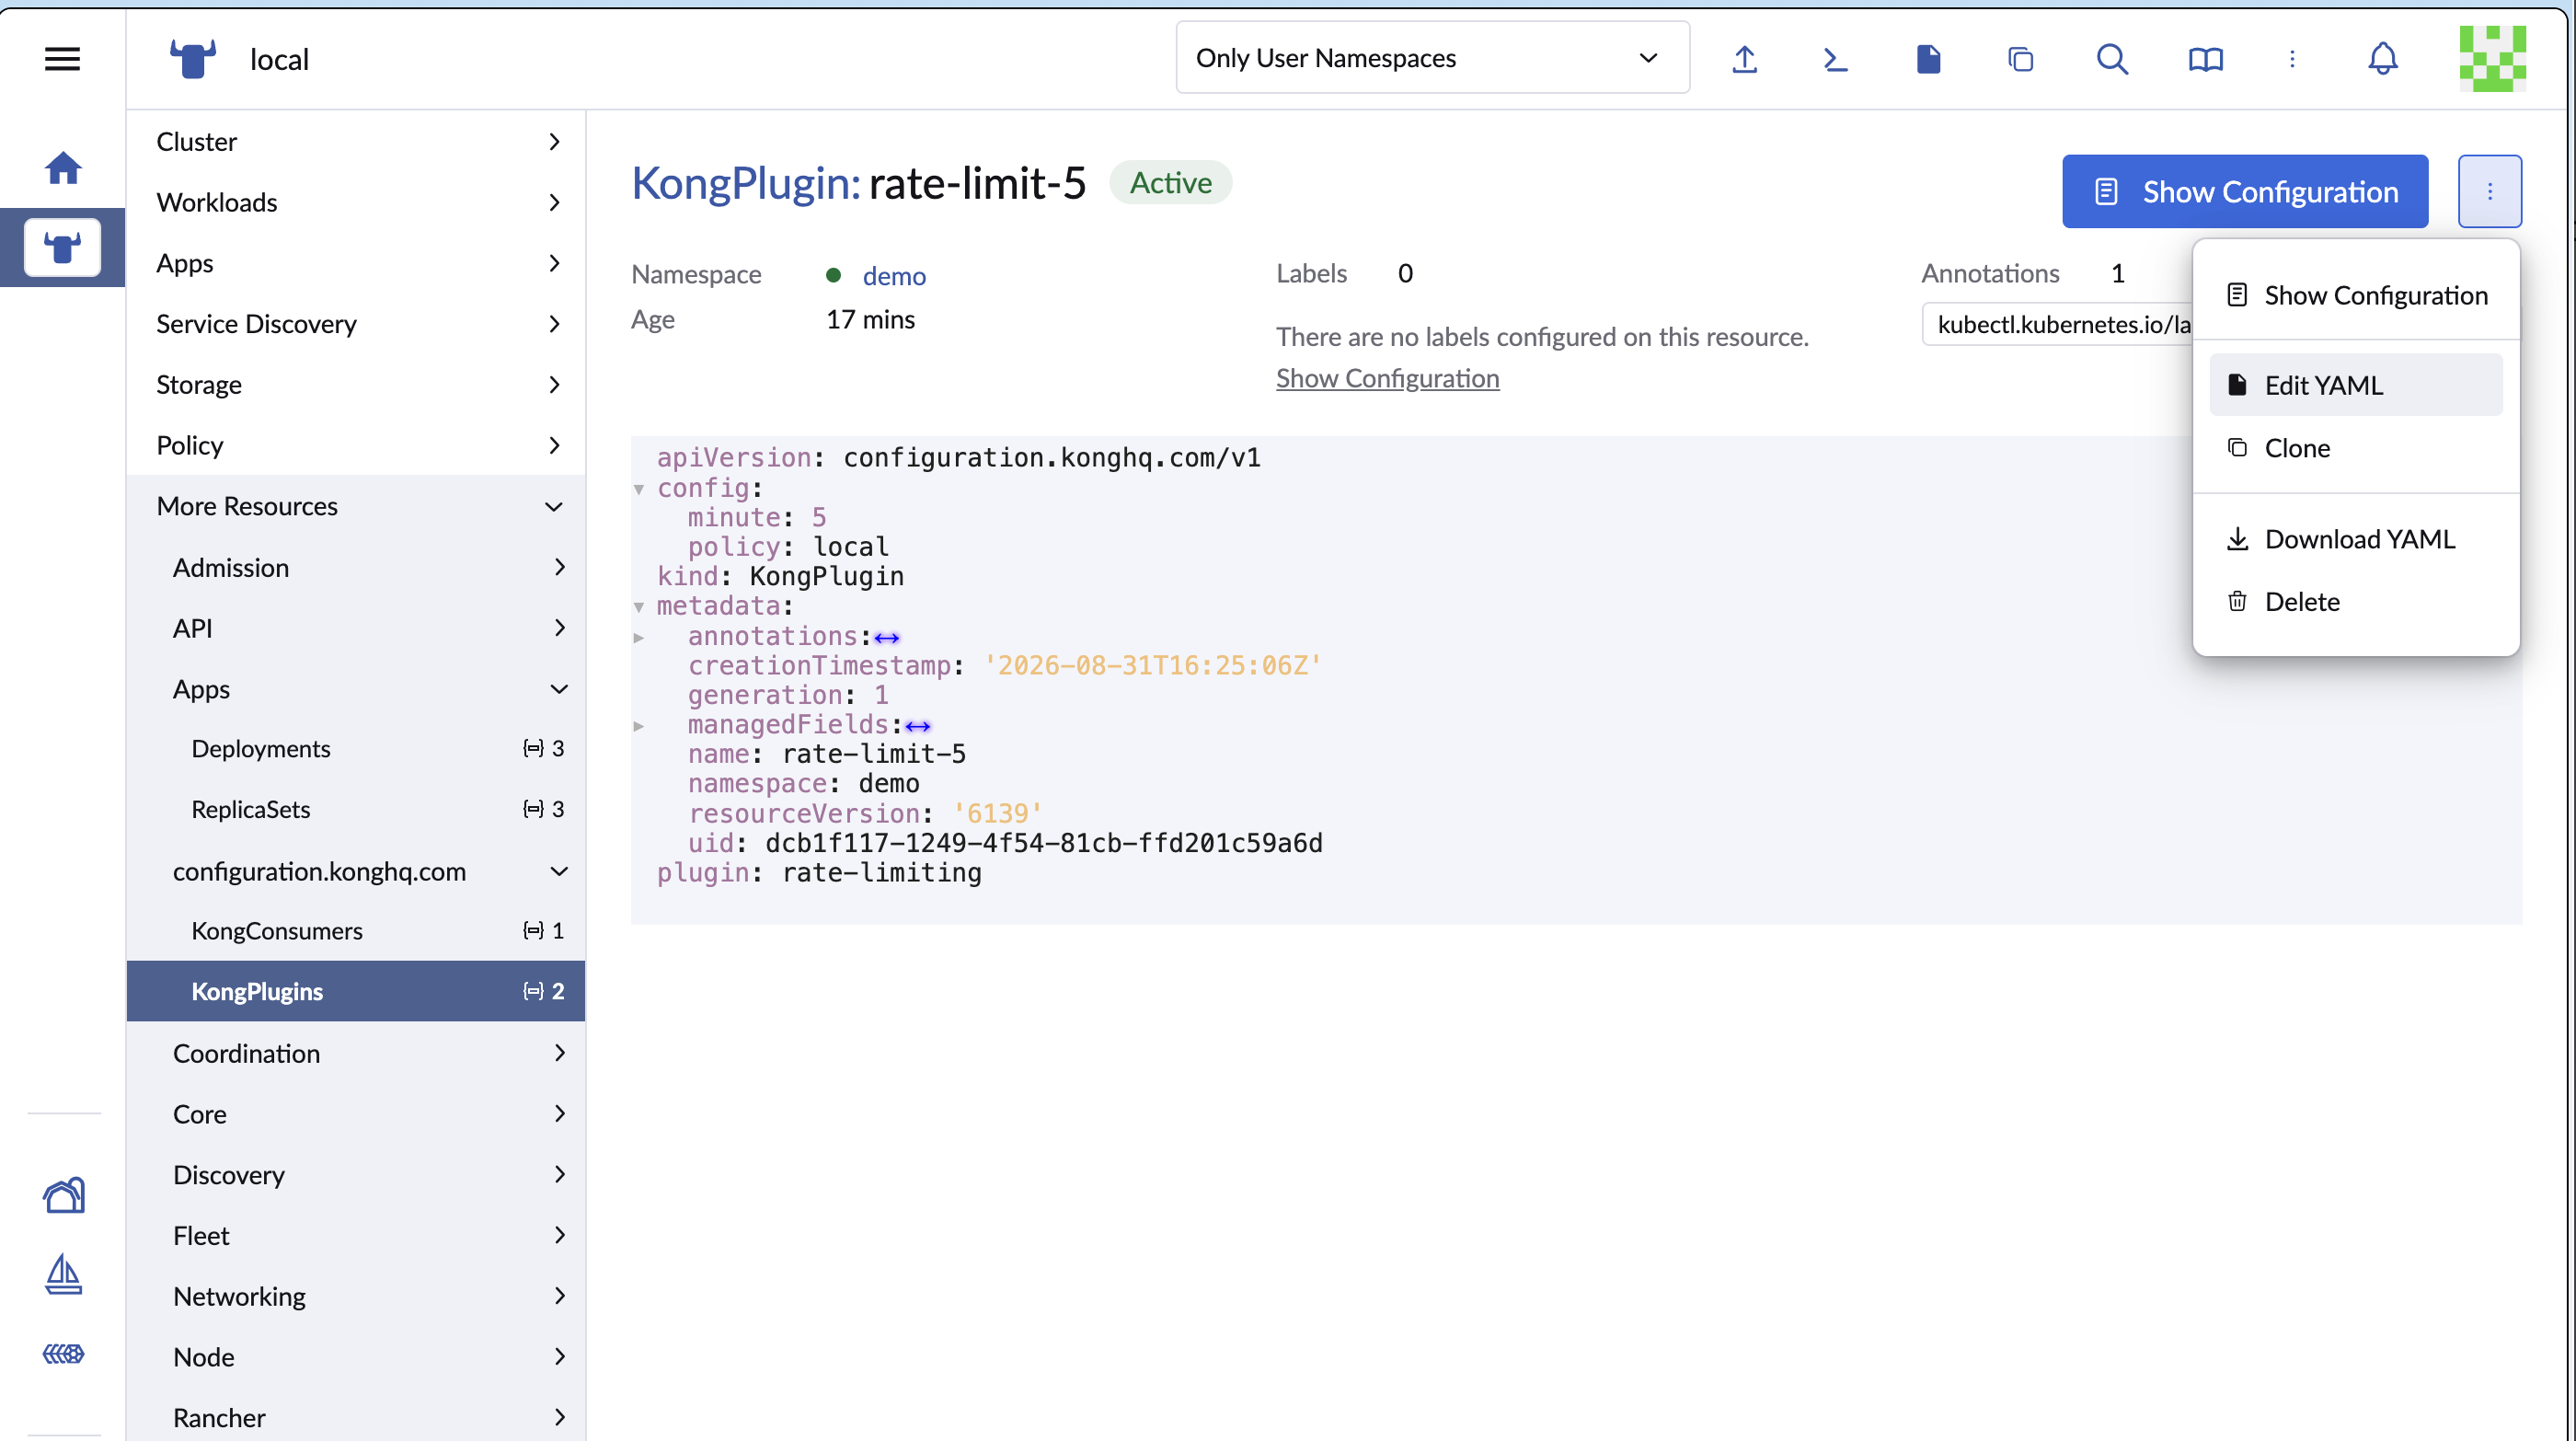Expand the Coordination group
Screen dimensions: 2576x1441
(355, 1053)
